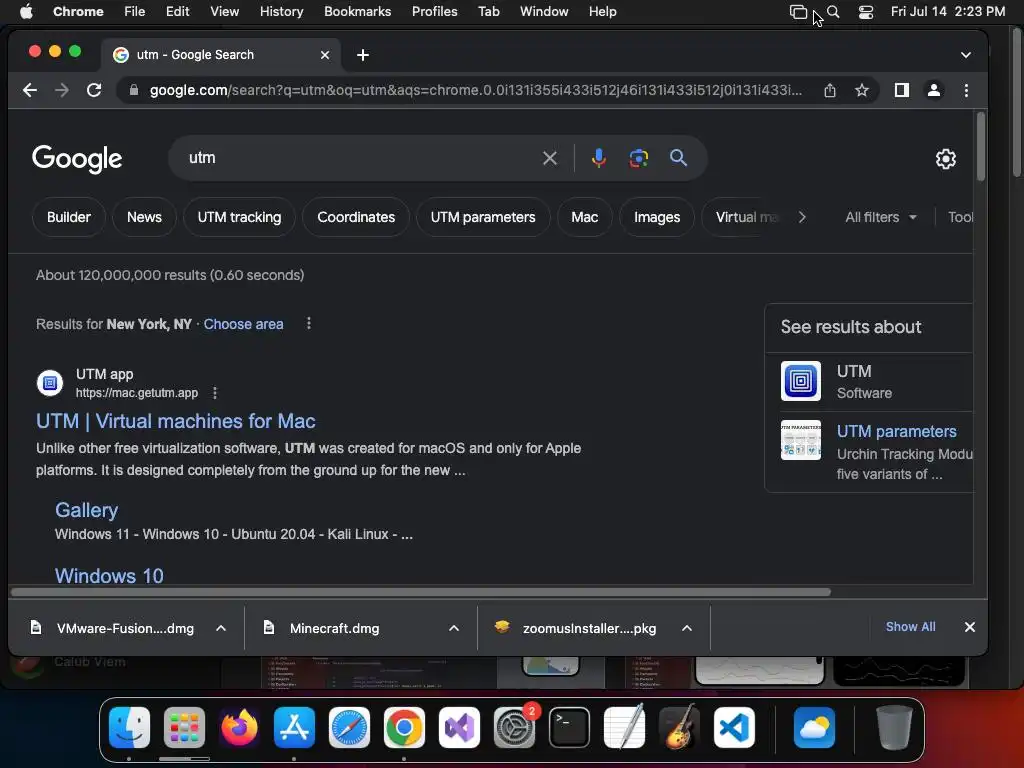Select the Builder filter chip

(x=69, y=217)
